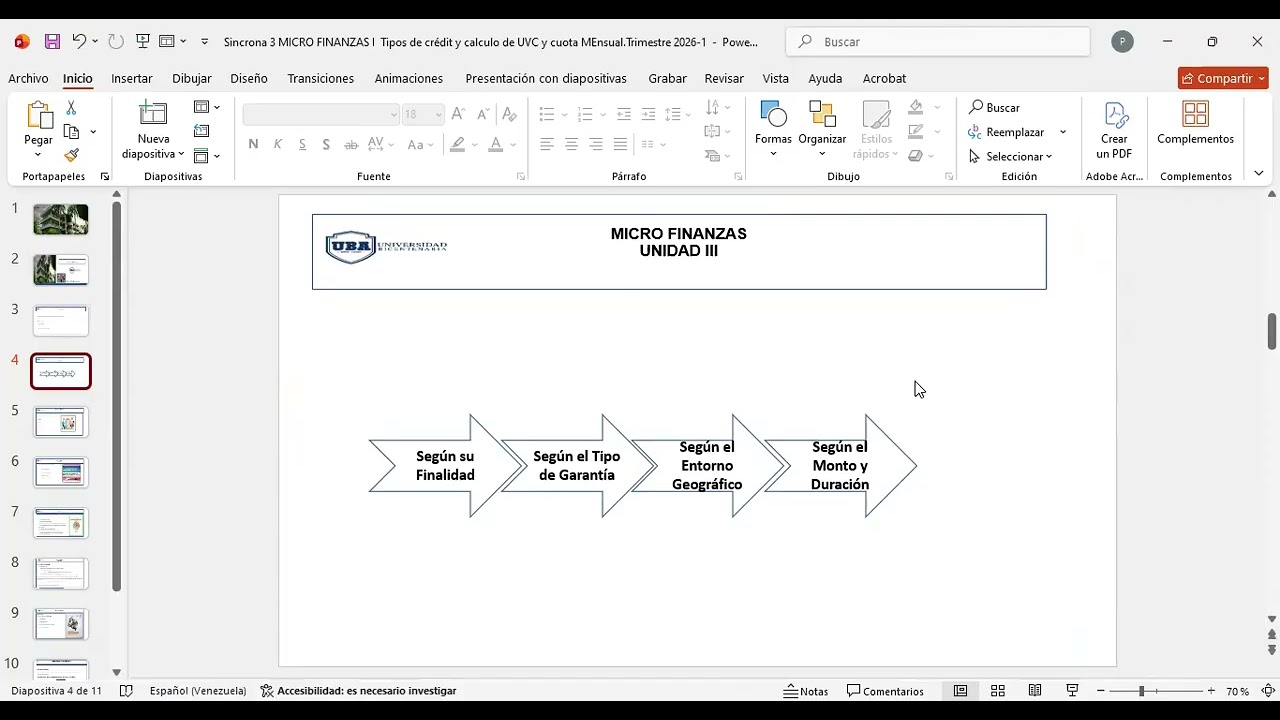
Task: Click the Español (Venezuela) language indicator
Action: tap(198, 691)
